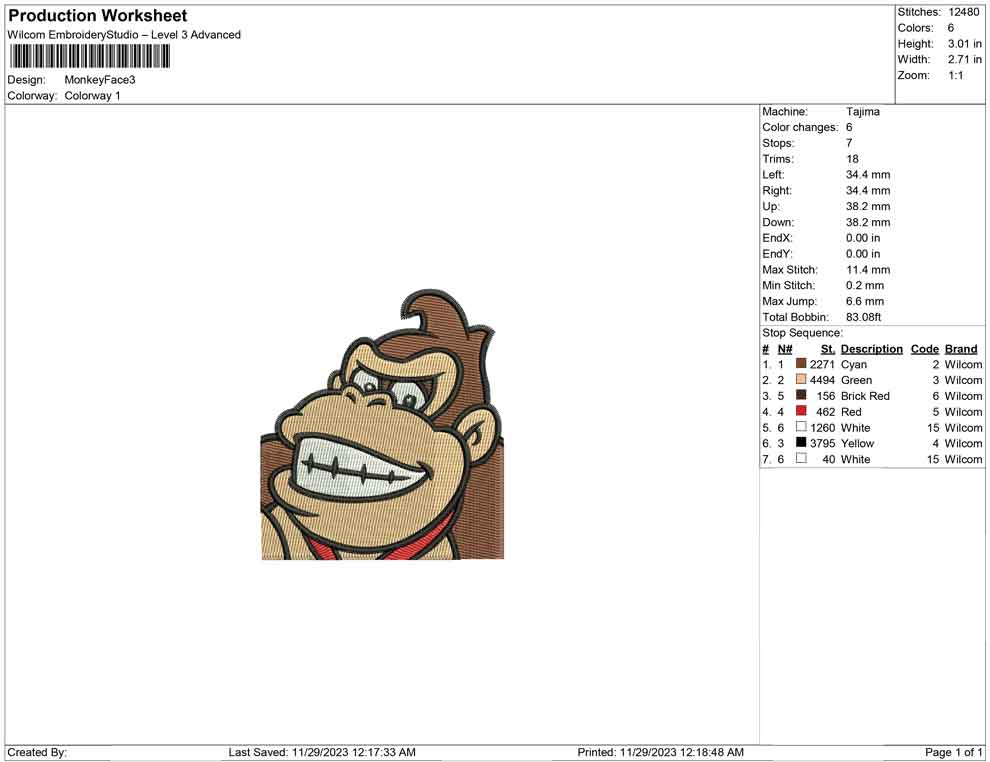Click the stitch count 2271 in Cyan row
The image size is (990, 762).
click(822, 364)
